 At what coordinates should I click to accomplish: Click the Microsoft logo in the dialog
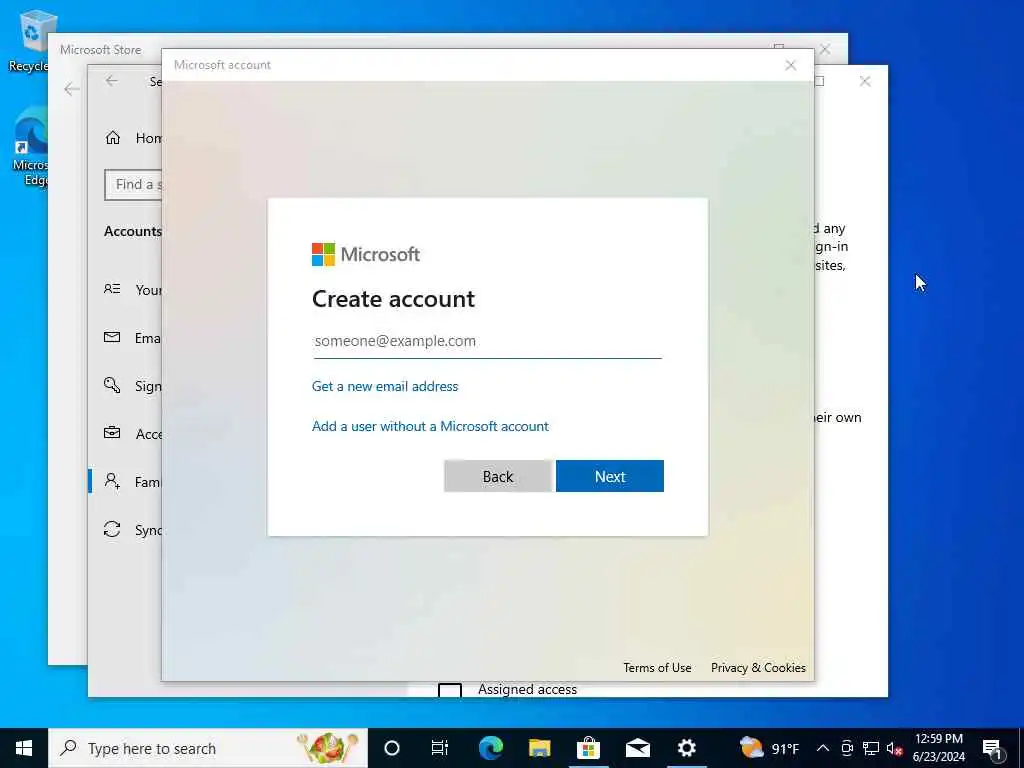pyautogui.click(x=366, y=254)
